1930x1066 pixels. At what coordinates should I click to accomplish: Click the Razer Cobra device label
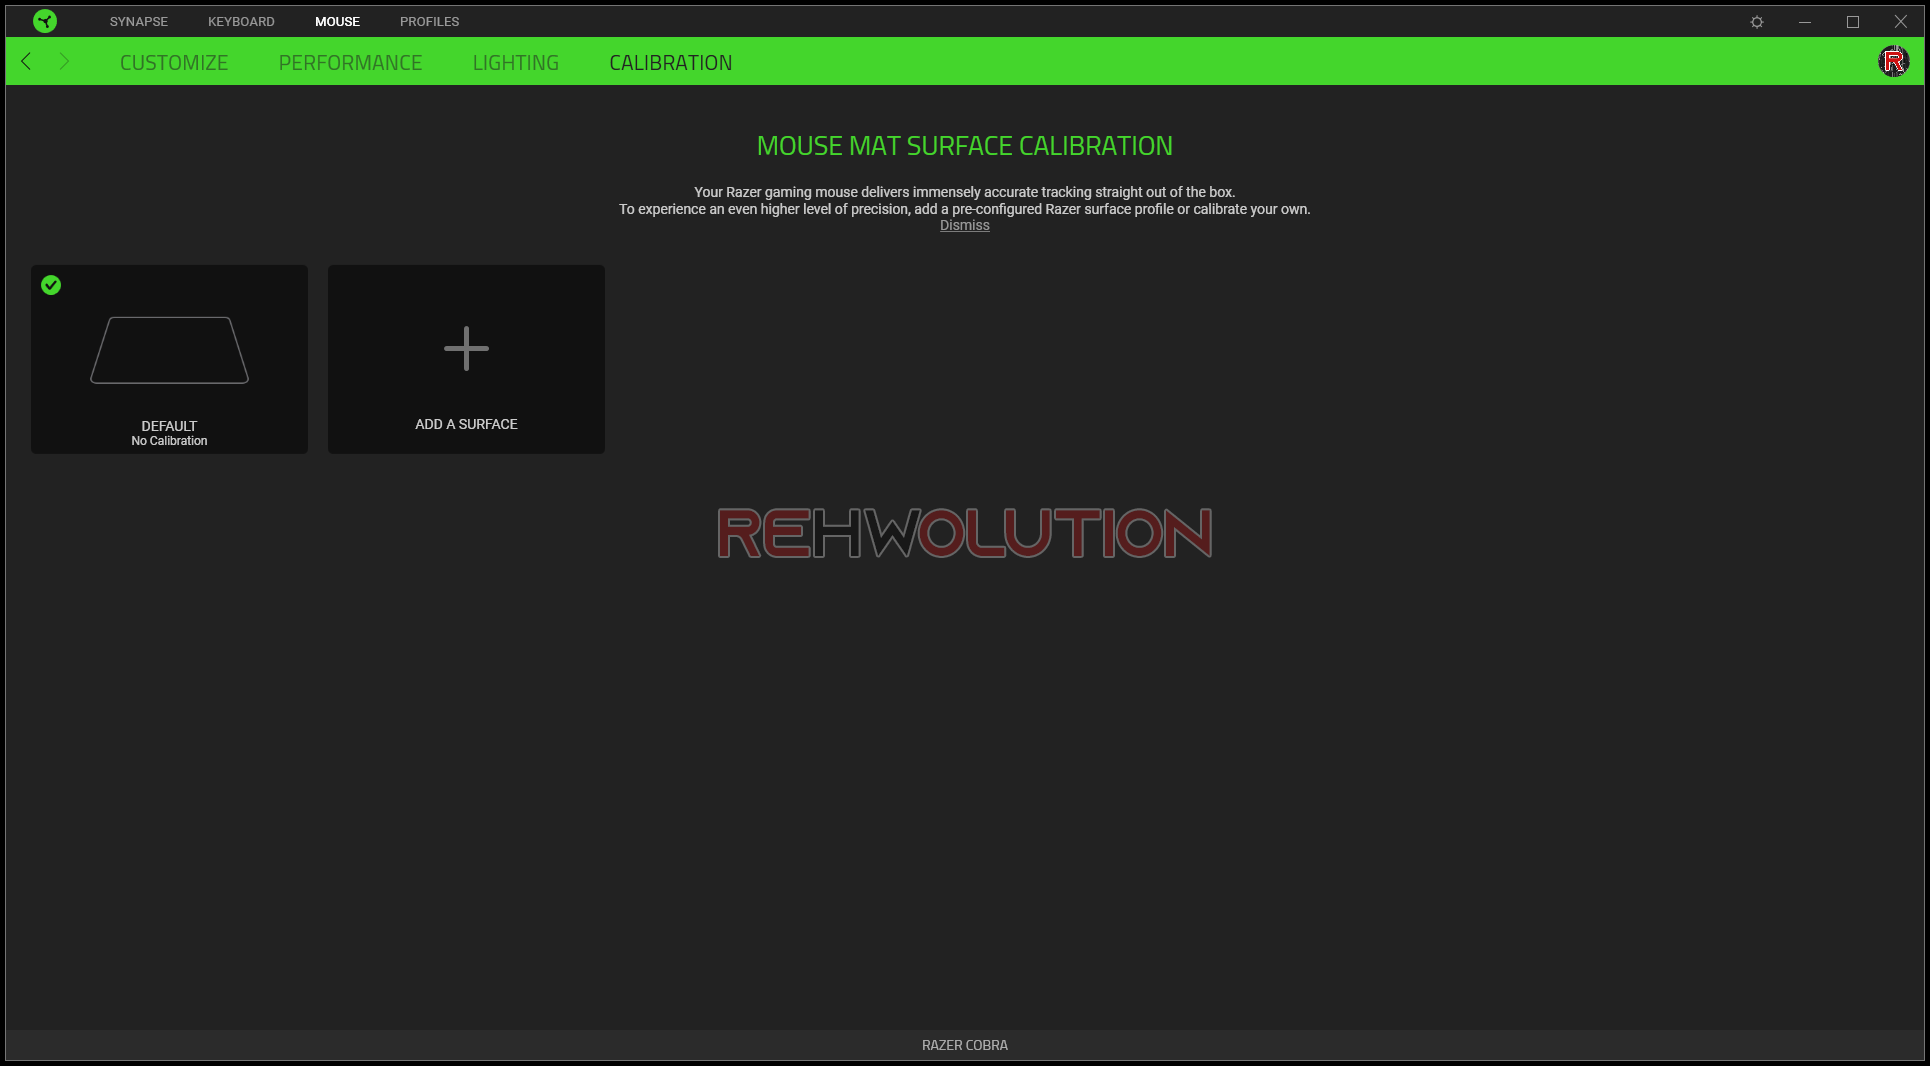964,1045
